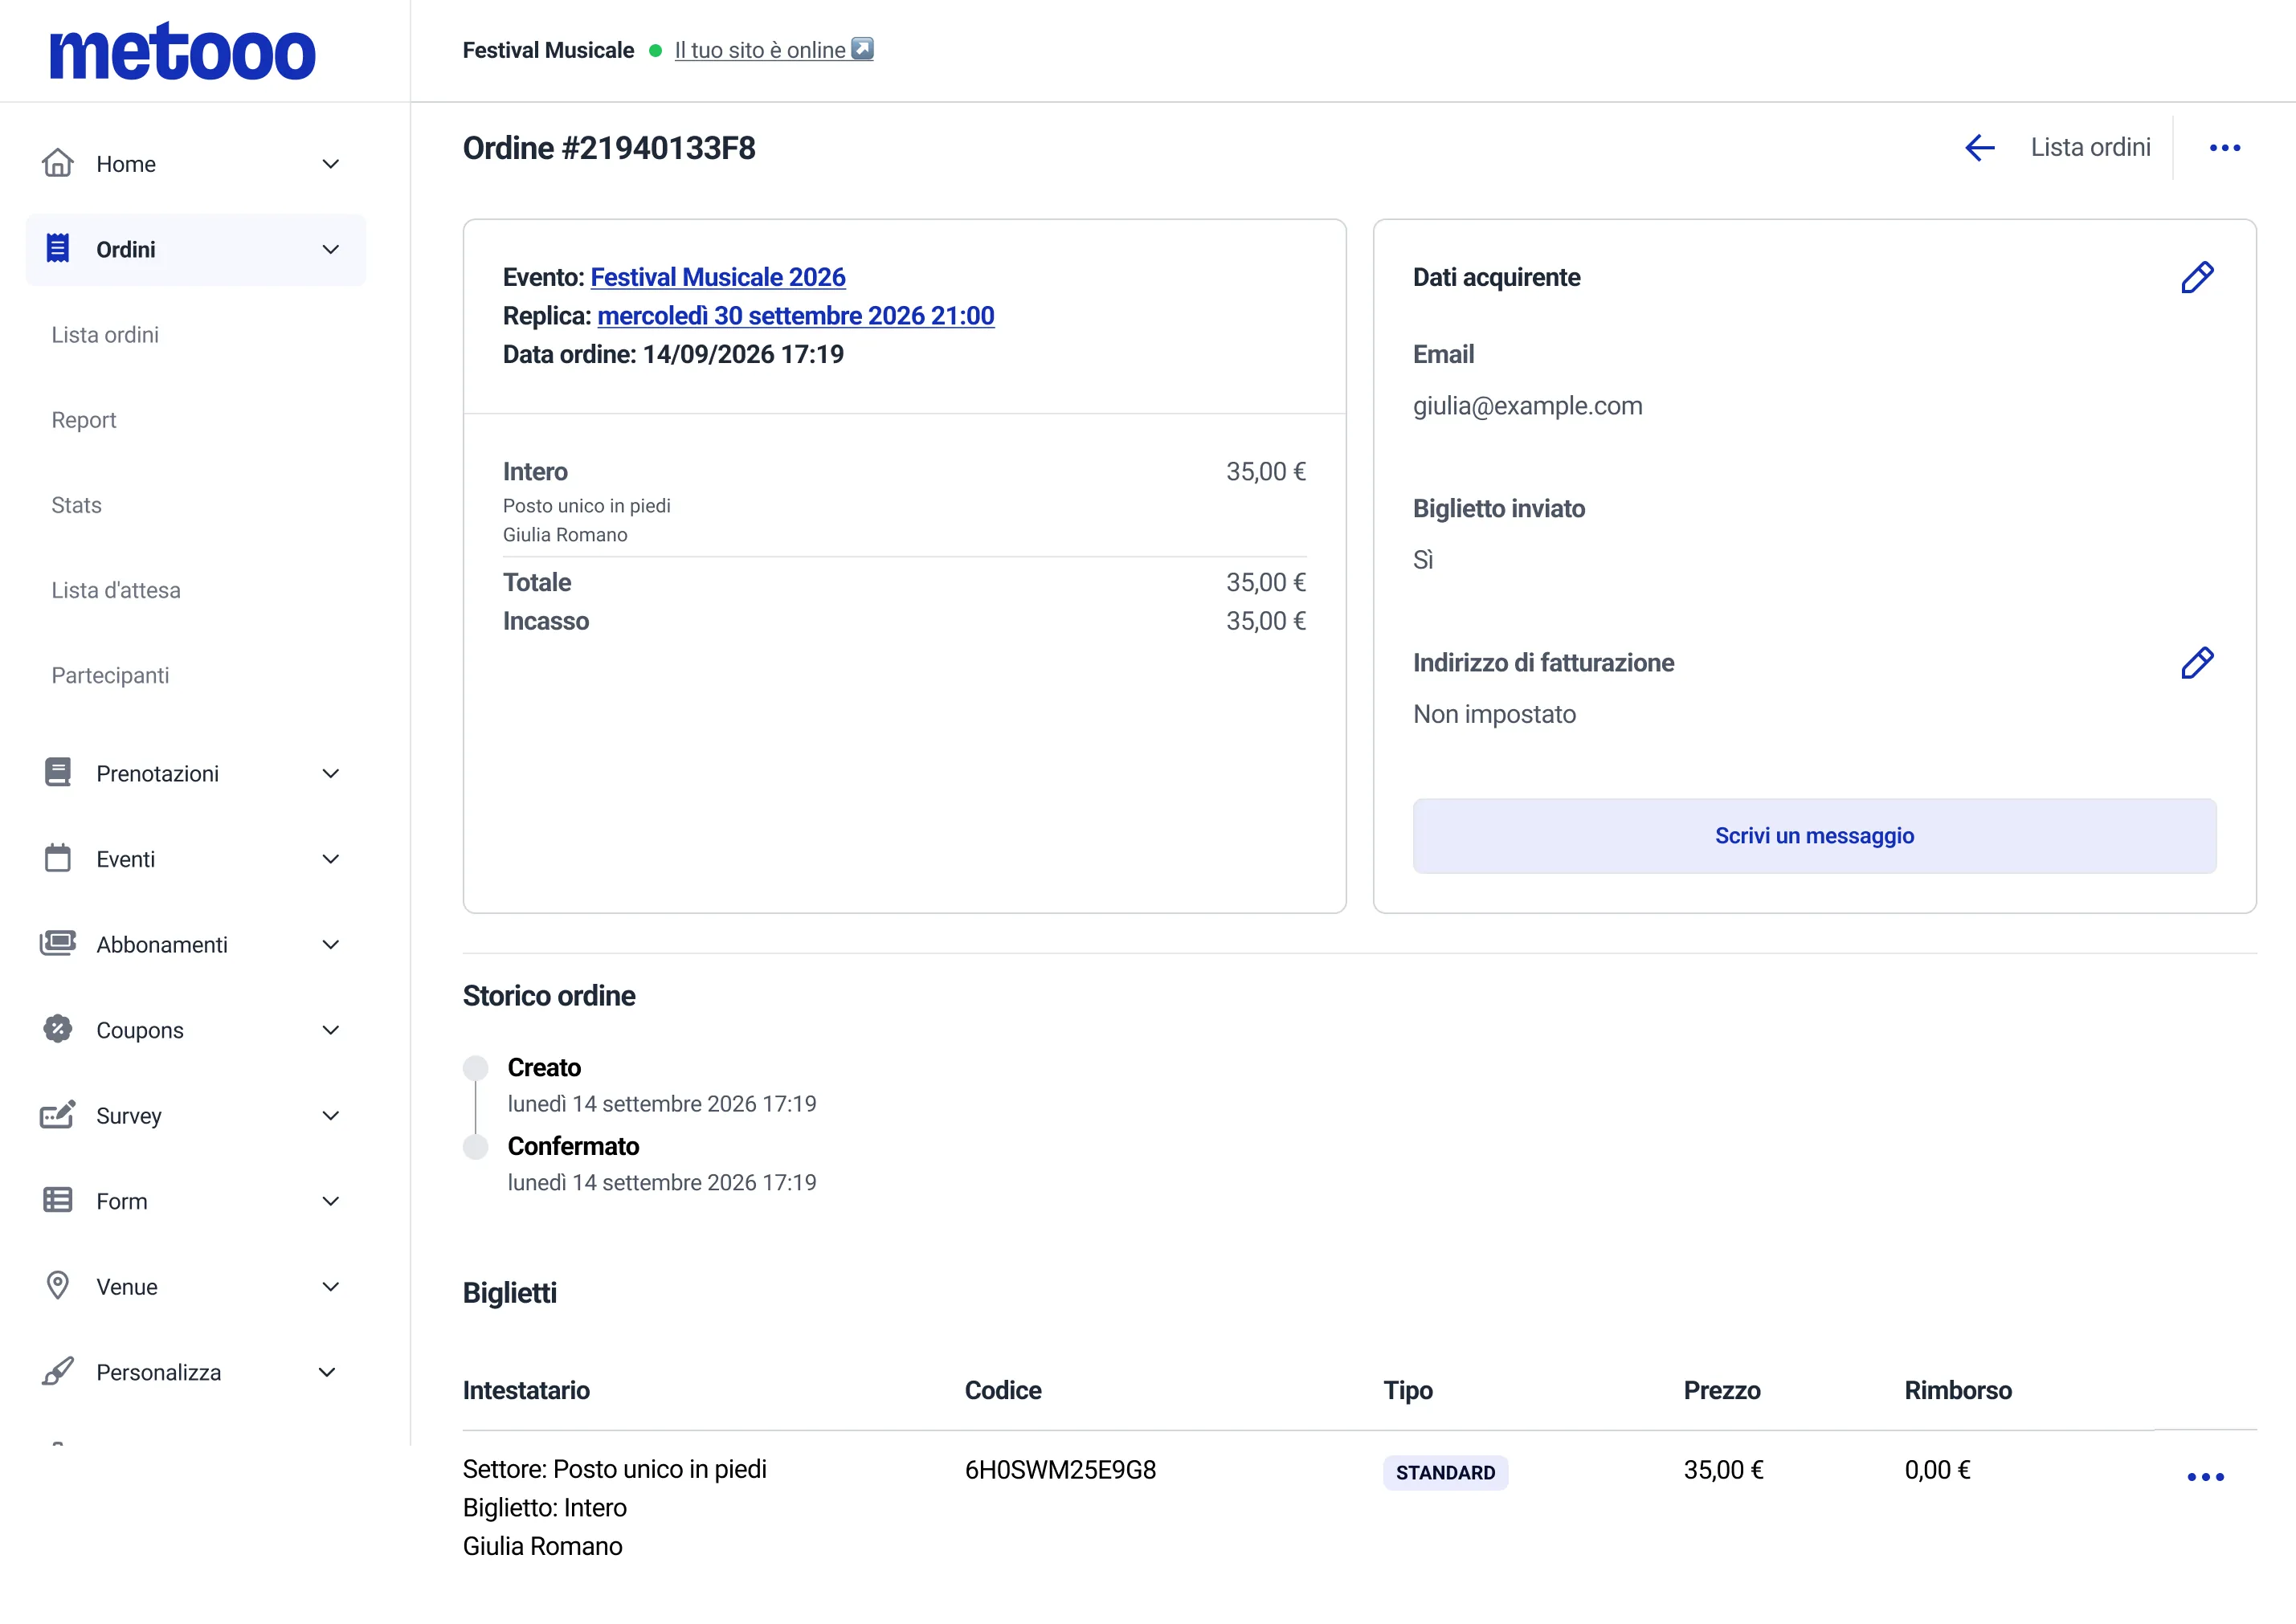Open Report submenu item
2296x1624 pixels.
click(84, 420)
